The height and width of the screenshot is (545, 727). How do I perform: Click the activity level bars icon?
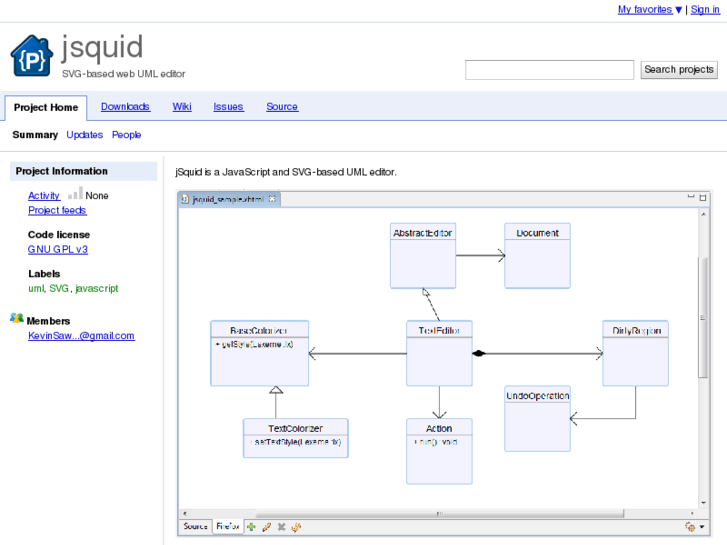75,193
